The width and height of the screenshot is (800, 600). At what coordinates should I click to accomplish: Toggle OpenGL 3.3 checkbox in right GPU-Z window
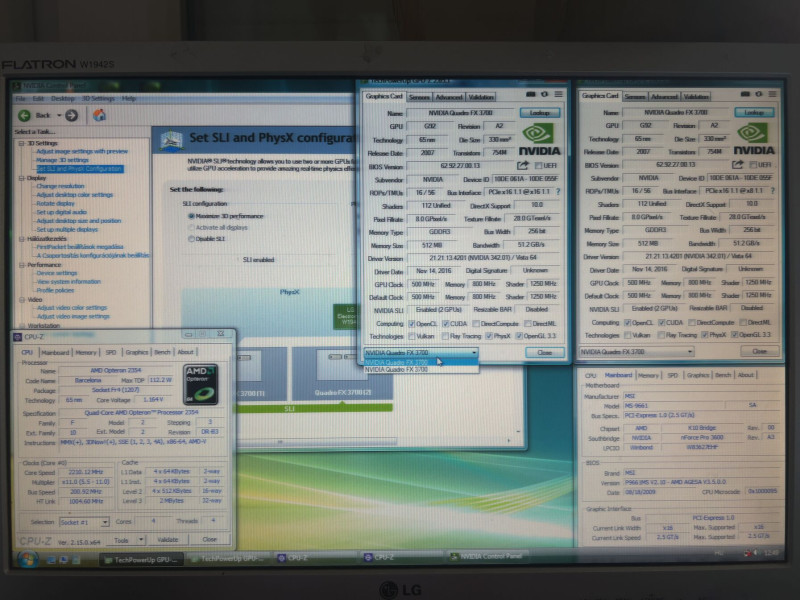pos(734,335)
